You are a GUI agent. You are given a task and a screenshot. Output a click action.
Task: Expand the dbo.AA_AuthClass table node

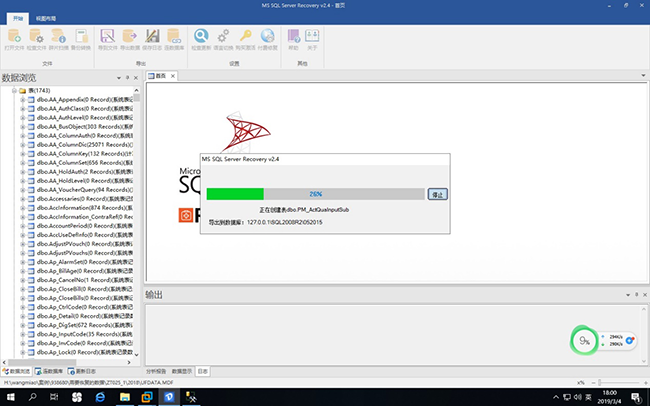pos(23,109)
